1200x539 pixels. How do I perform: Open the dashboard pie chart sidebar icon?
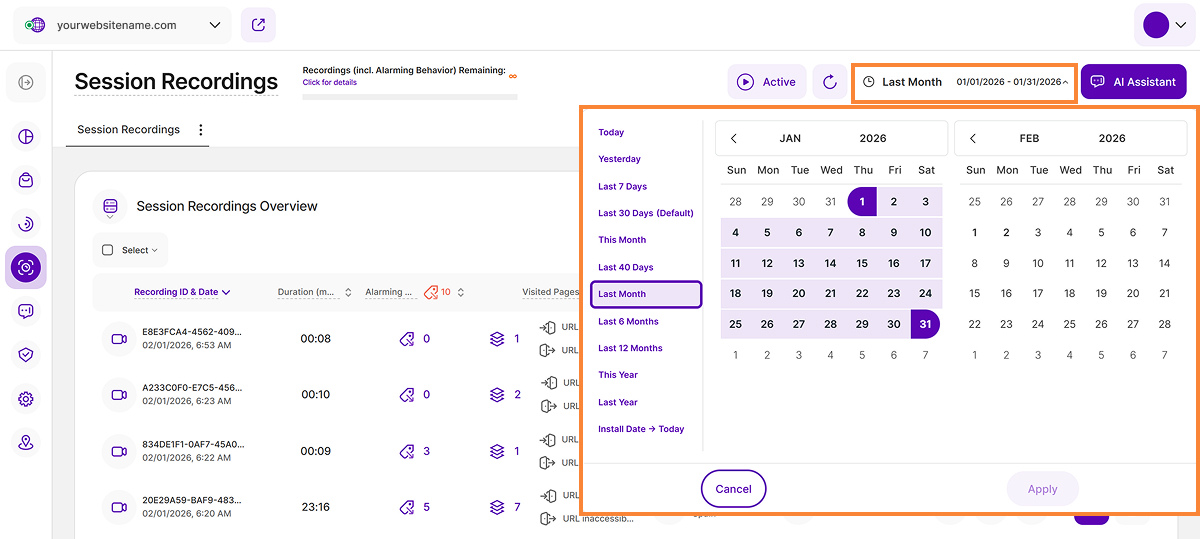click(26, 136)
